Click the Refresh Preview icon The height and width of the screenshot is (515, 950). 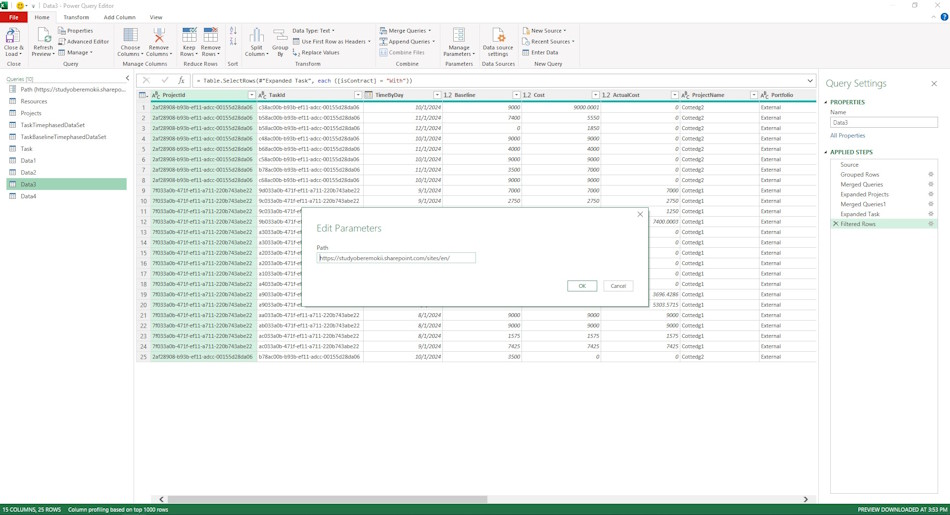coord(43,35)
